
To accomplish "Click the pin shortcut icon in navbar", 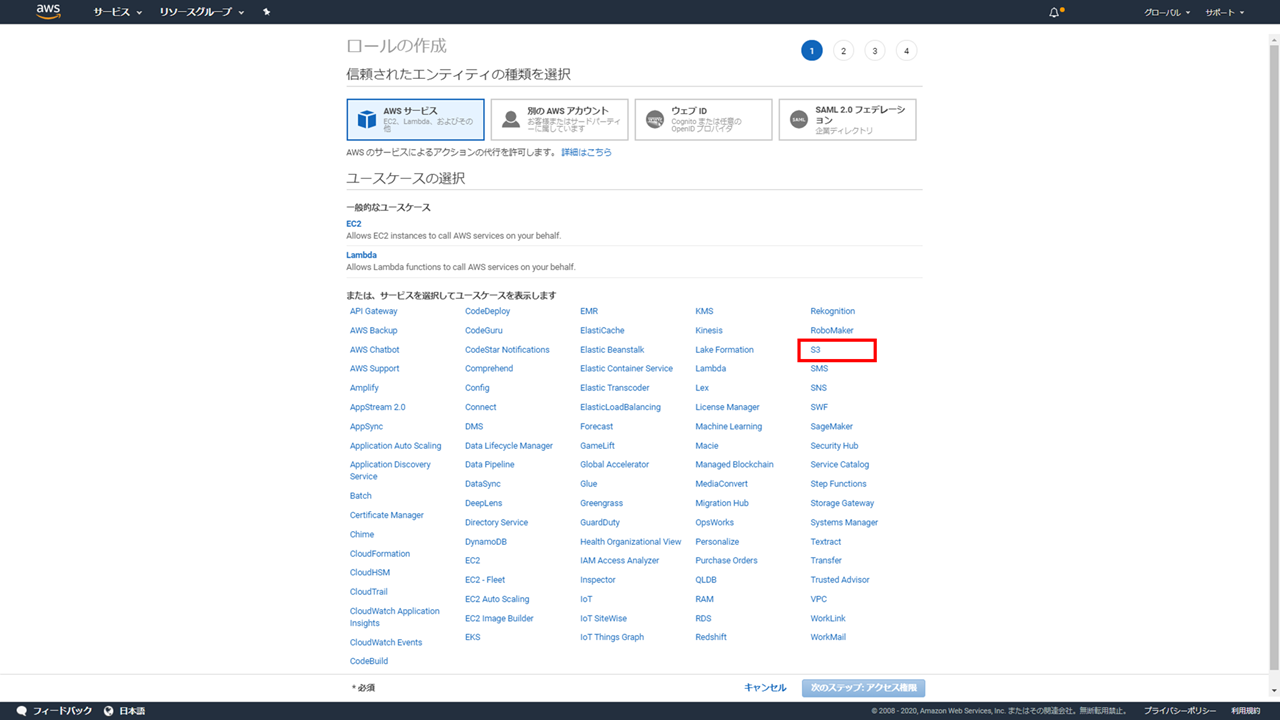I will pyautogui.click(x=266, y=12).
